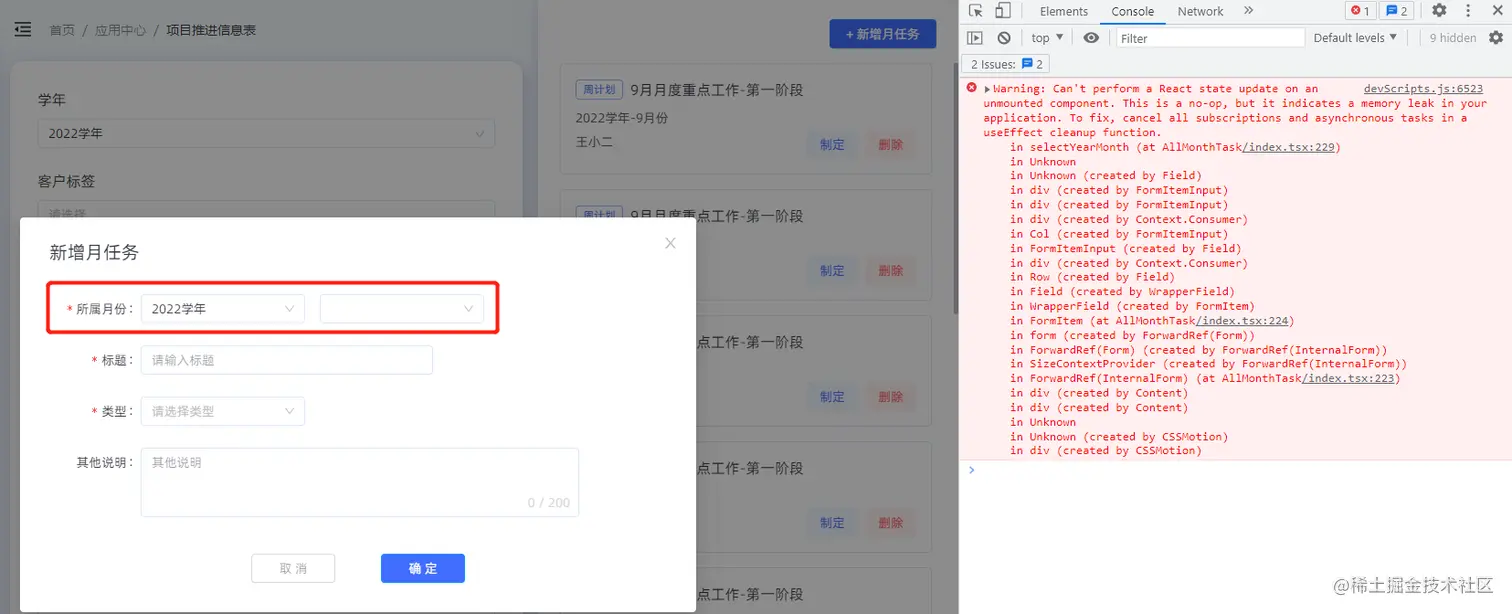Show the console sidebar panel
The width and height of the screenshot is (1512, 614).
click(x=974, y=37)
